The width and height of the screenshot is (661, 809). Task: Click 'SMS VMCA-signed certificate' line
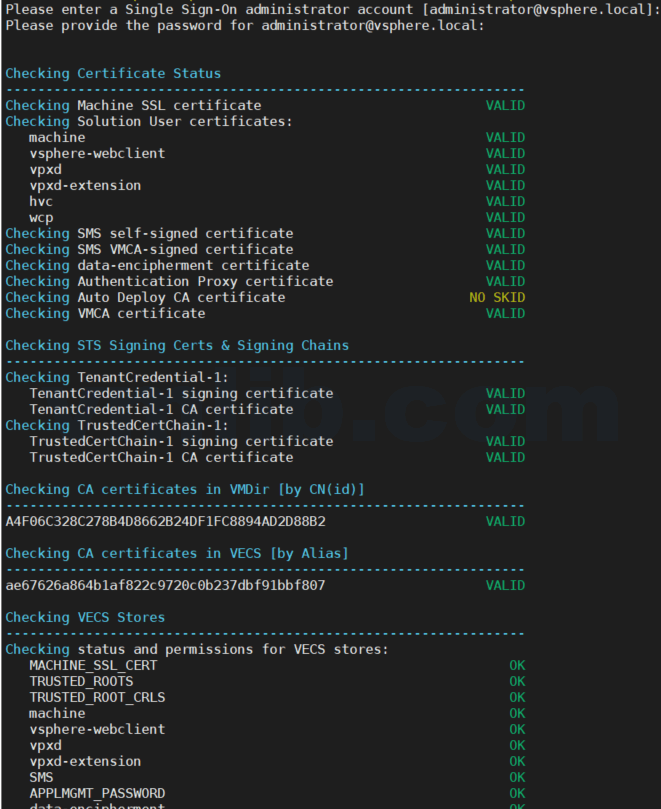(x=185, y=249)
